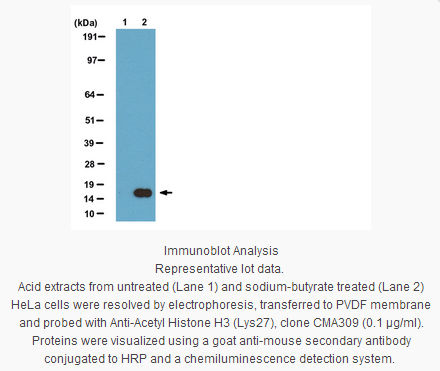The width and height of the screenshot is (440, 371).
Task: Click the Representative lot data text
Action: (219, 269)
